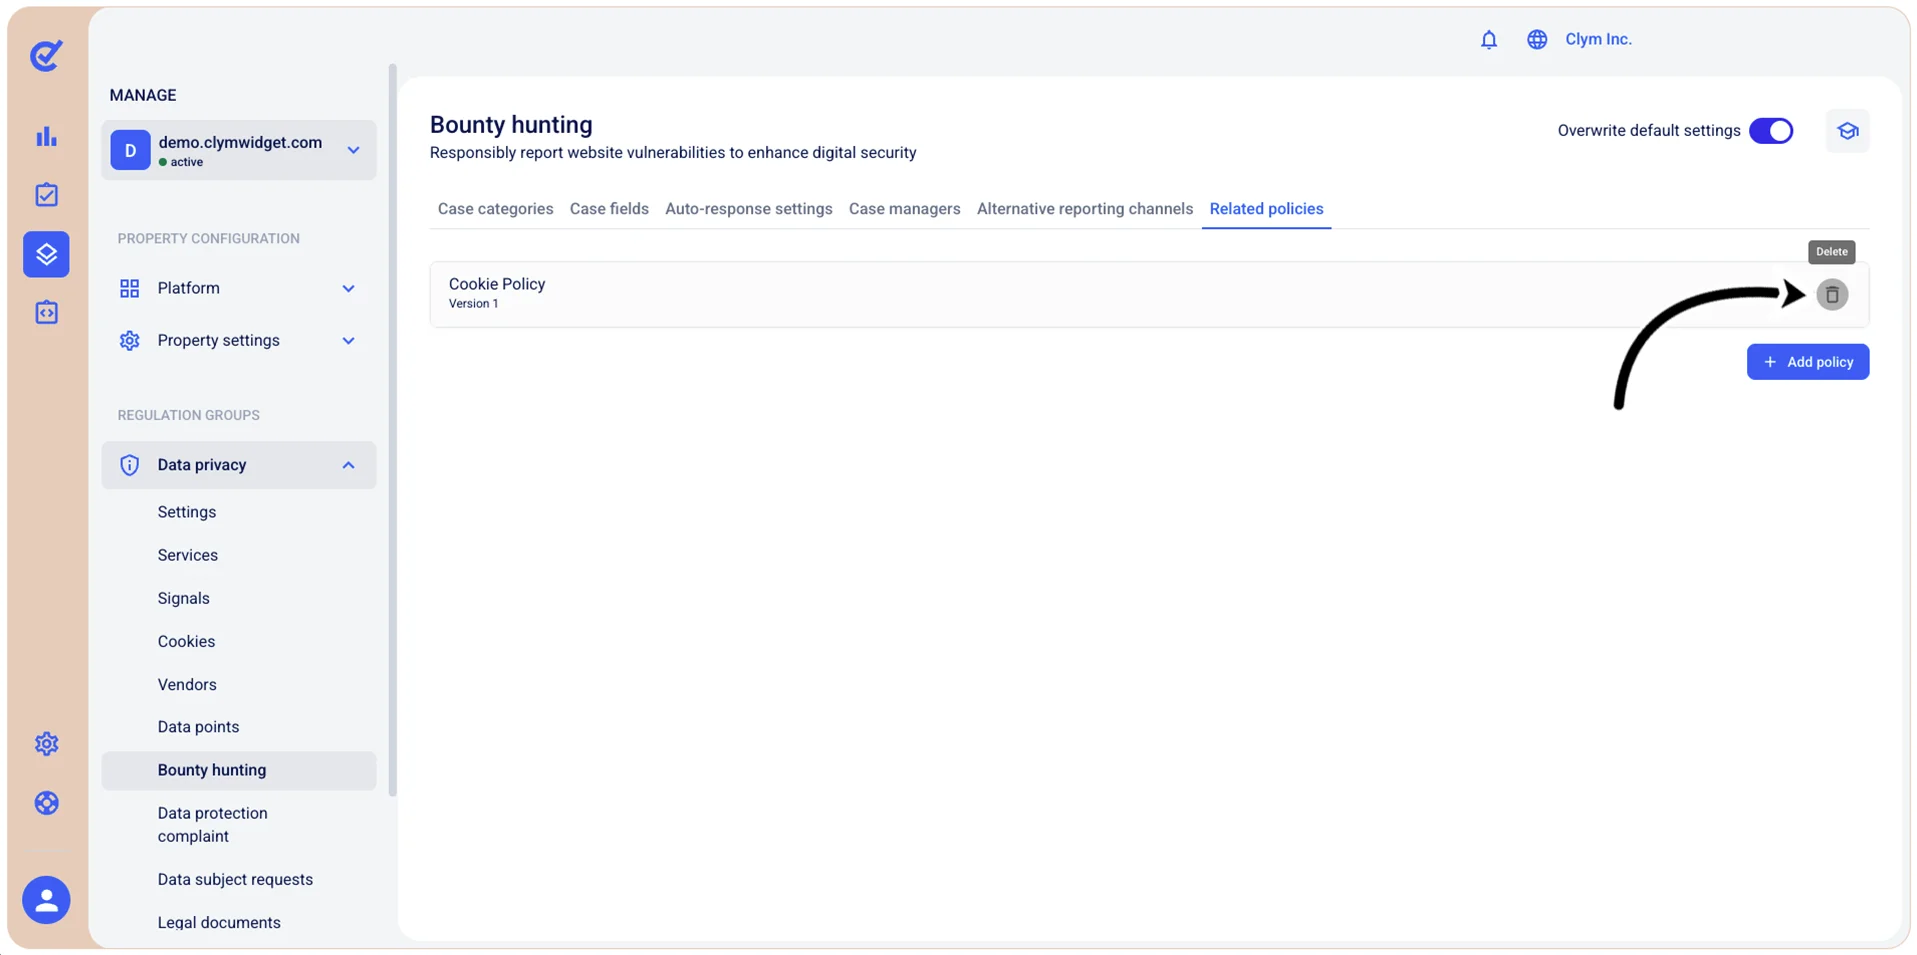Toggle Overwrite default settings switch
This screenshot has width=1917, height=955.
click(1771, 131)
